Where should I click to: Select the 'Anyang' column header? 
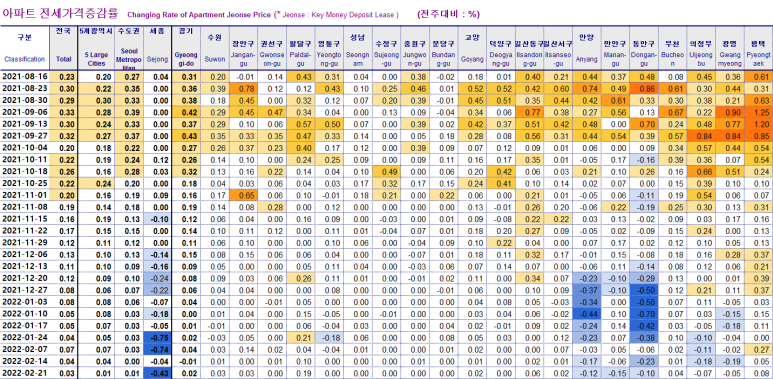[x=586, y=48]
